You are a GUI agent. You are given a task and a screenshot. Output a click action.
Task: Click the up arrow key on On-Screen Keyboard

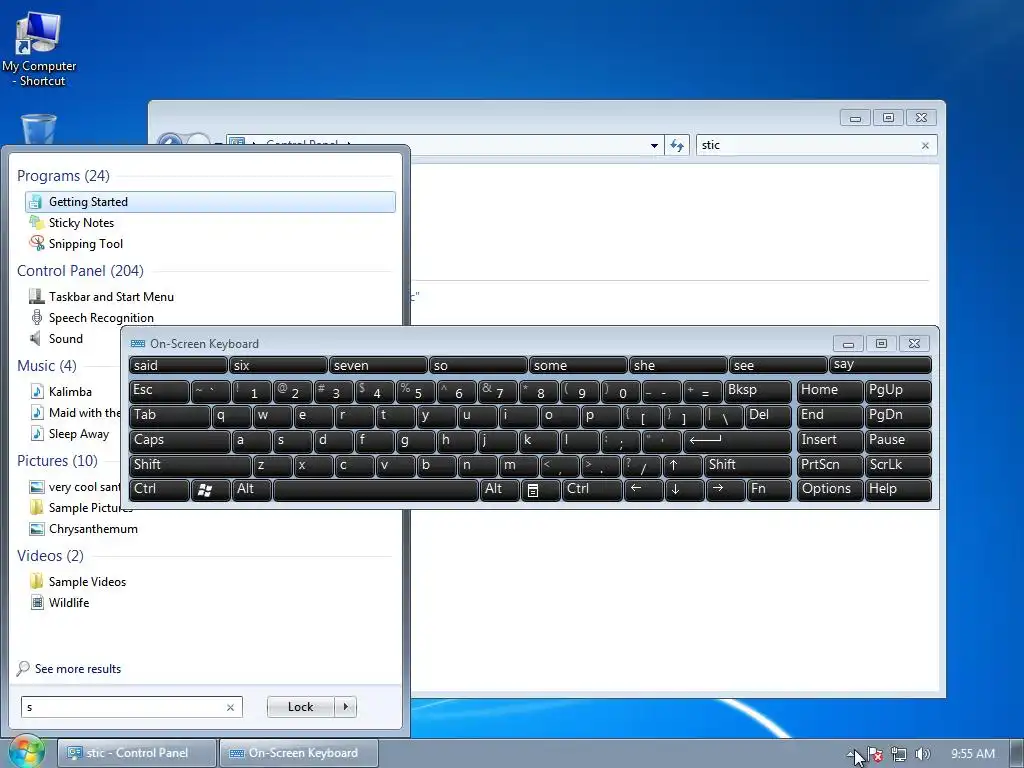[x=682, y=465]
